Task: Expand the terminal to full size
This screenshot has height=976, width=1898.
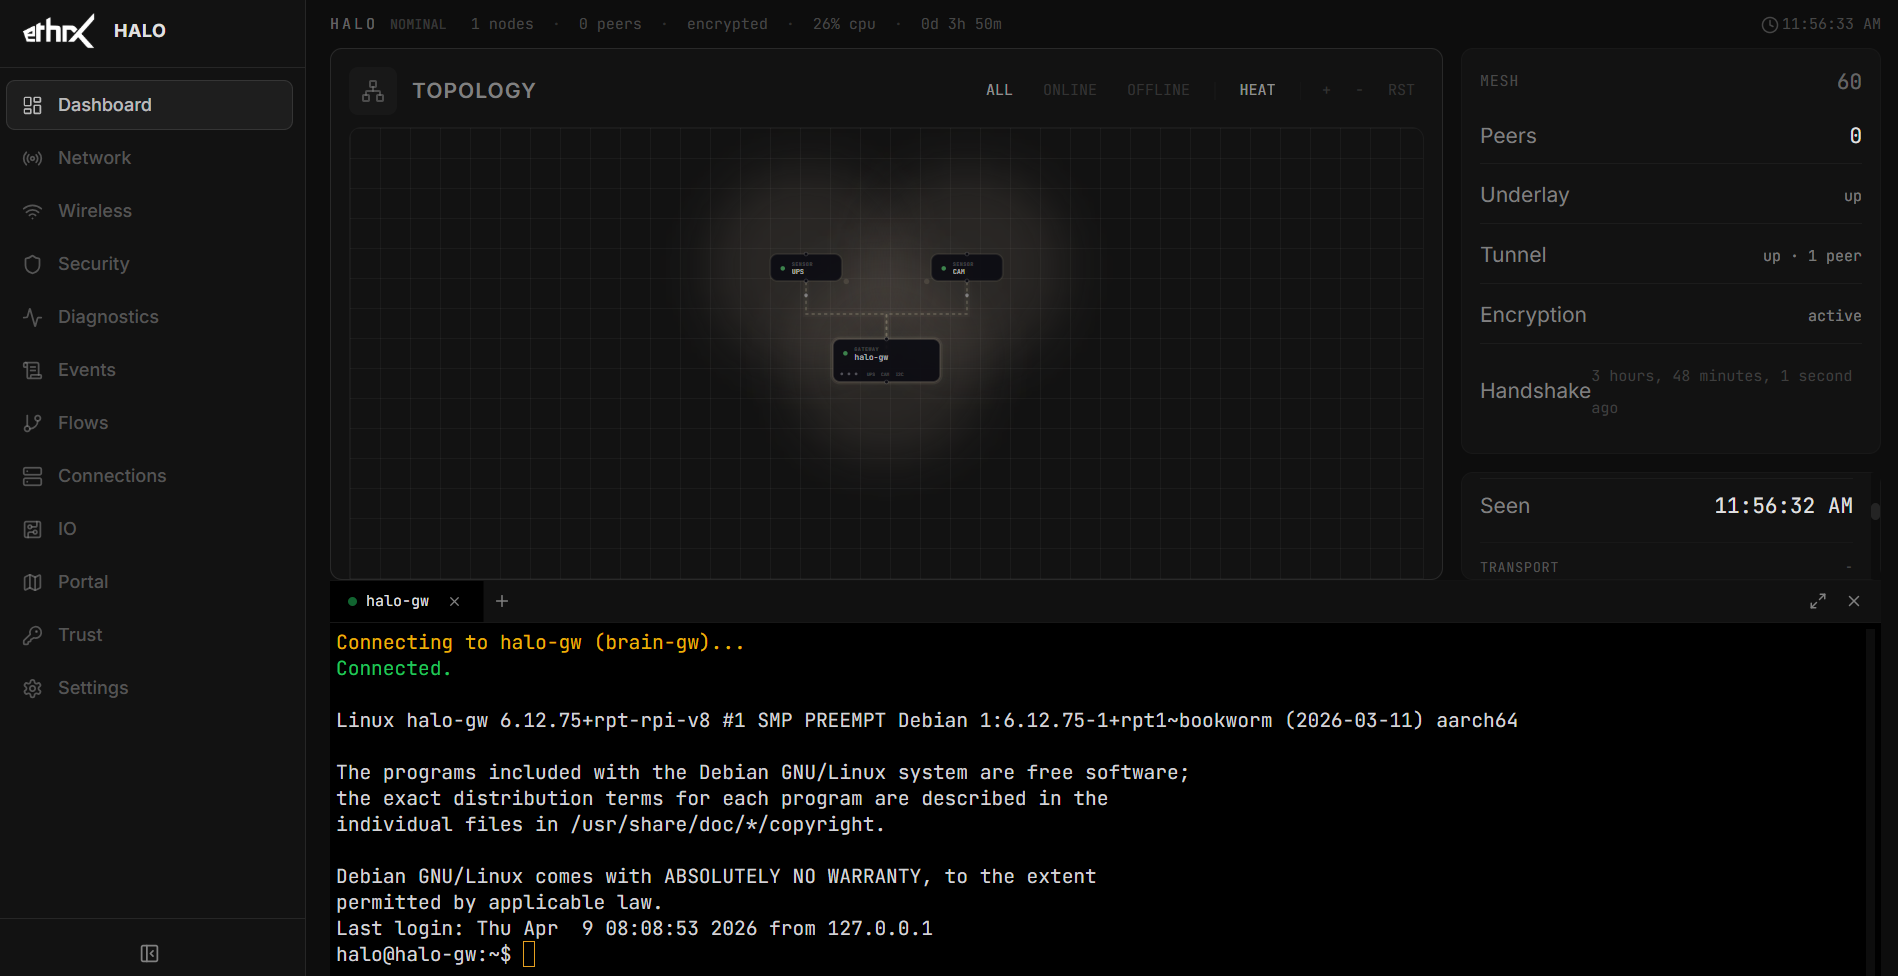Action: (1818, 601)
